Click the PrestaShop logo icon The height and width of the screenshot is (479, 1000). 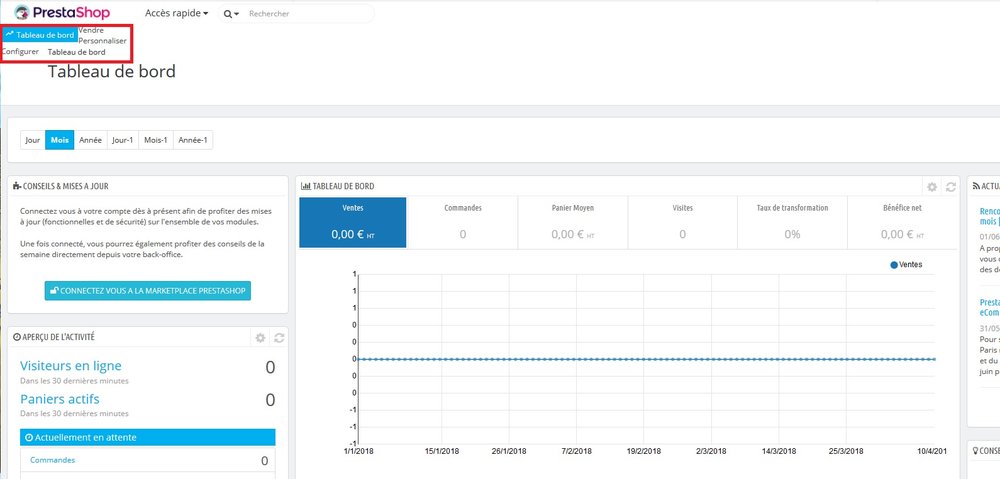22,13
